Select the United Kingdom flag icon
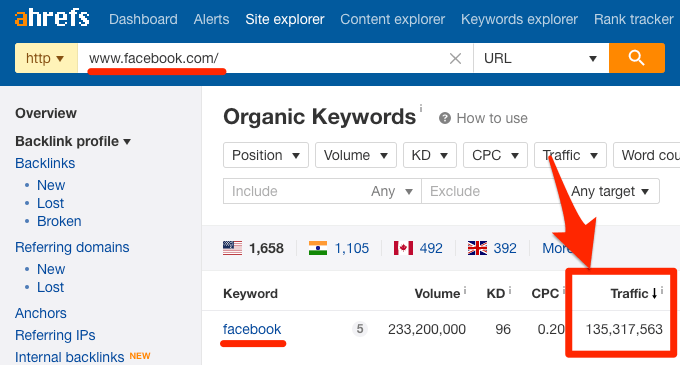 click(477, 248)
